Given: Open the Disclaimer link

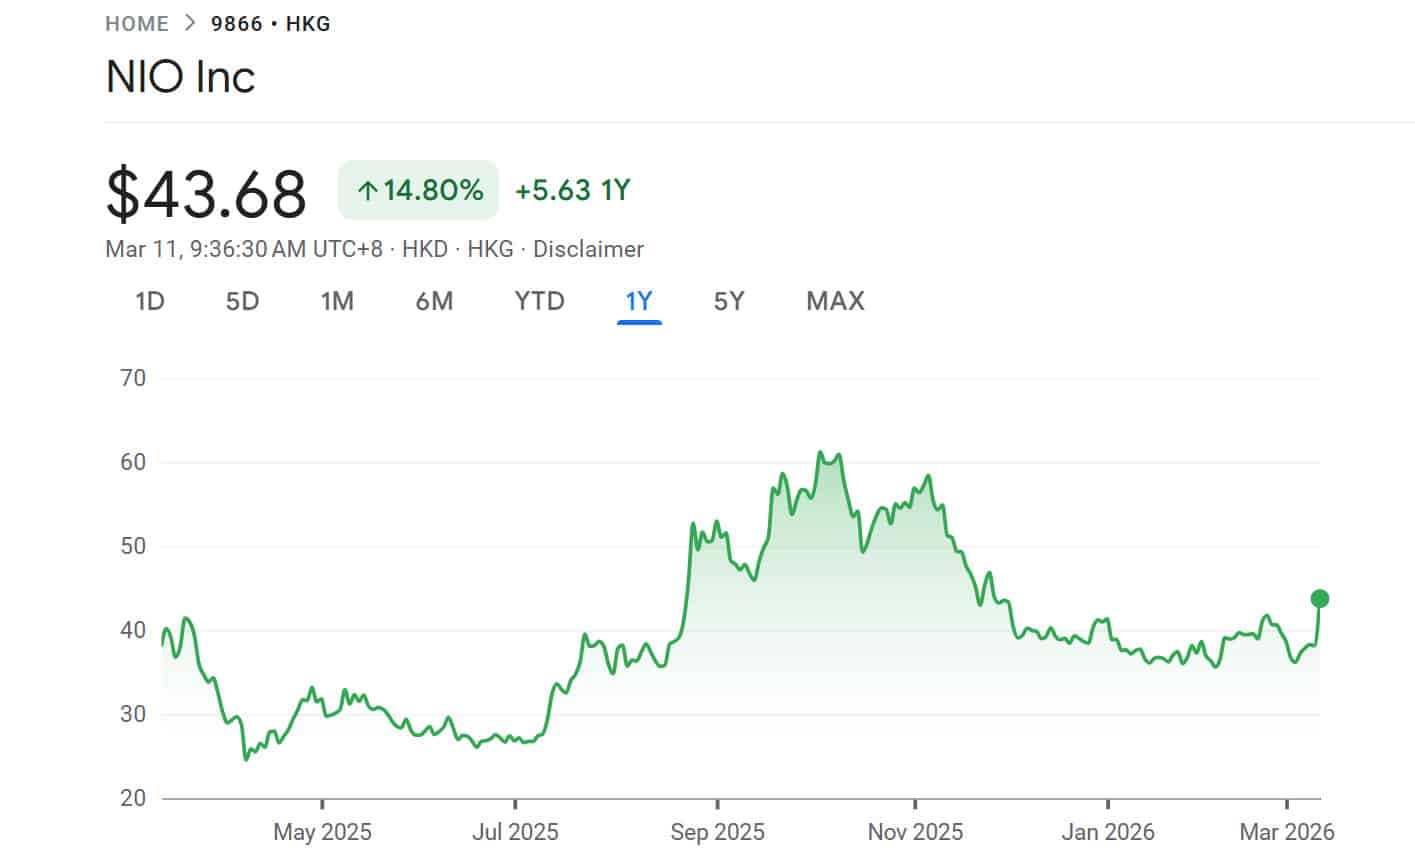Looking at the screenshot, I should (588, 249).
